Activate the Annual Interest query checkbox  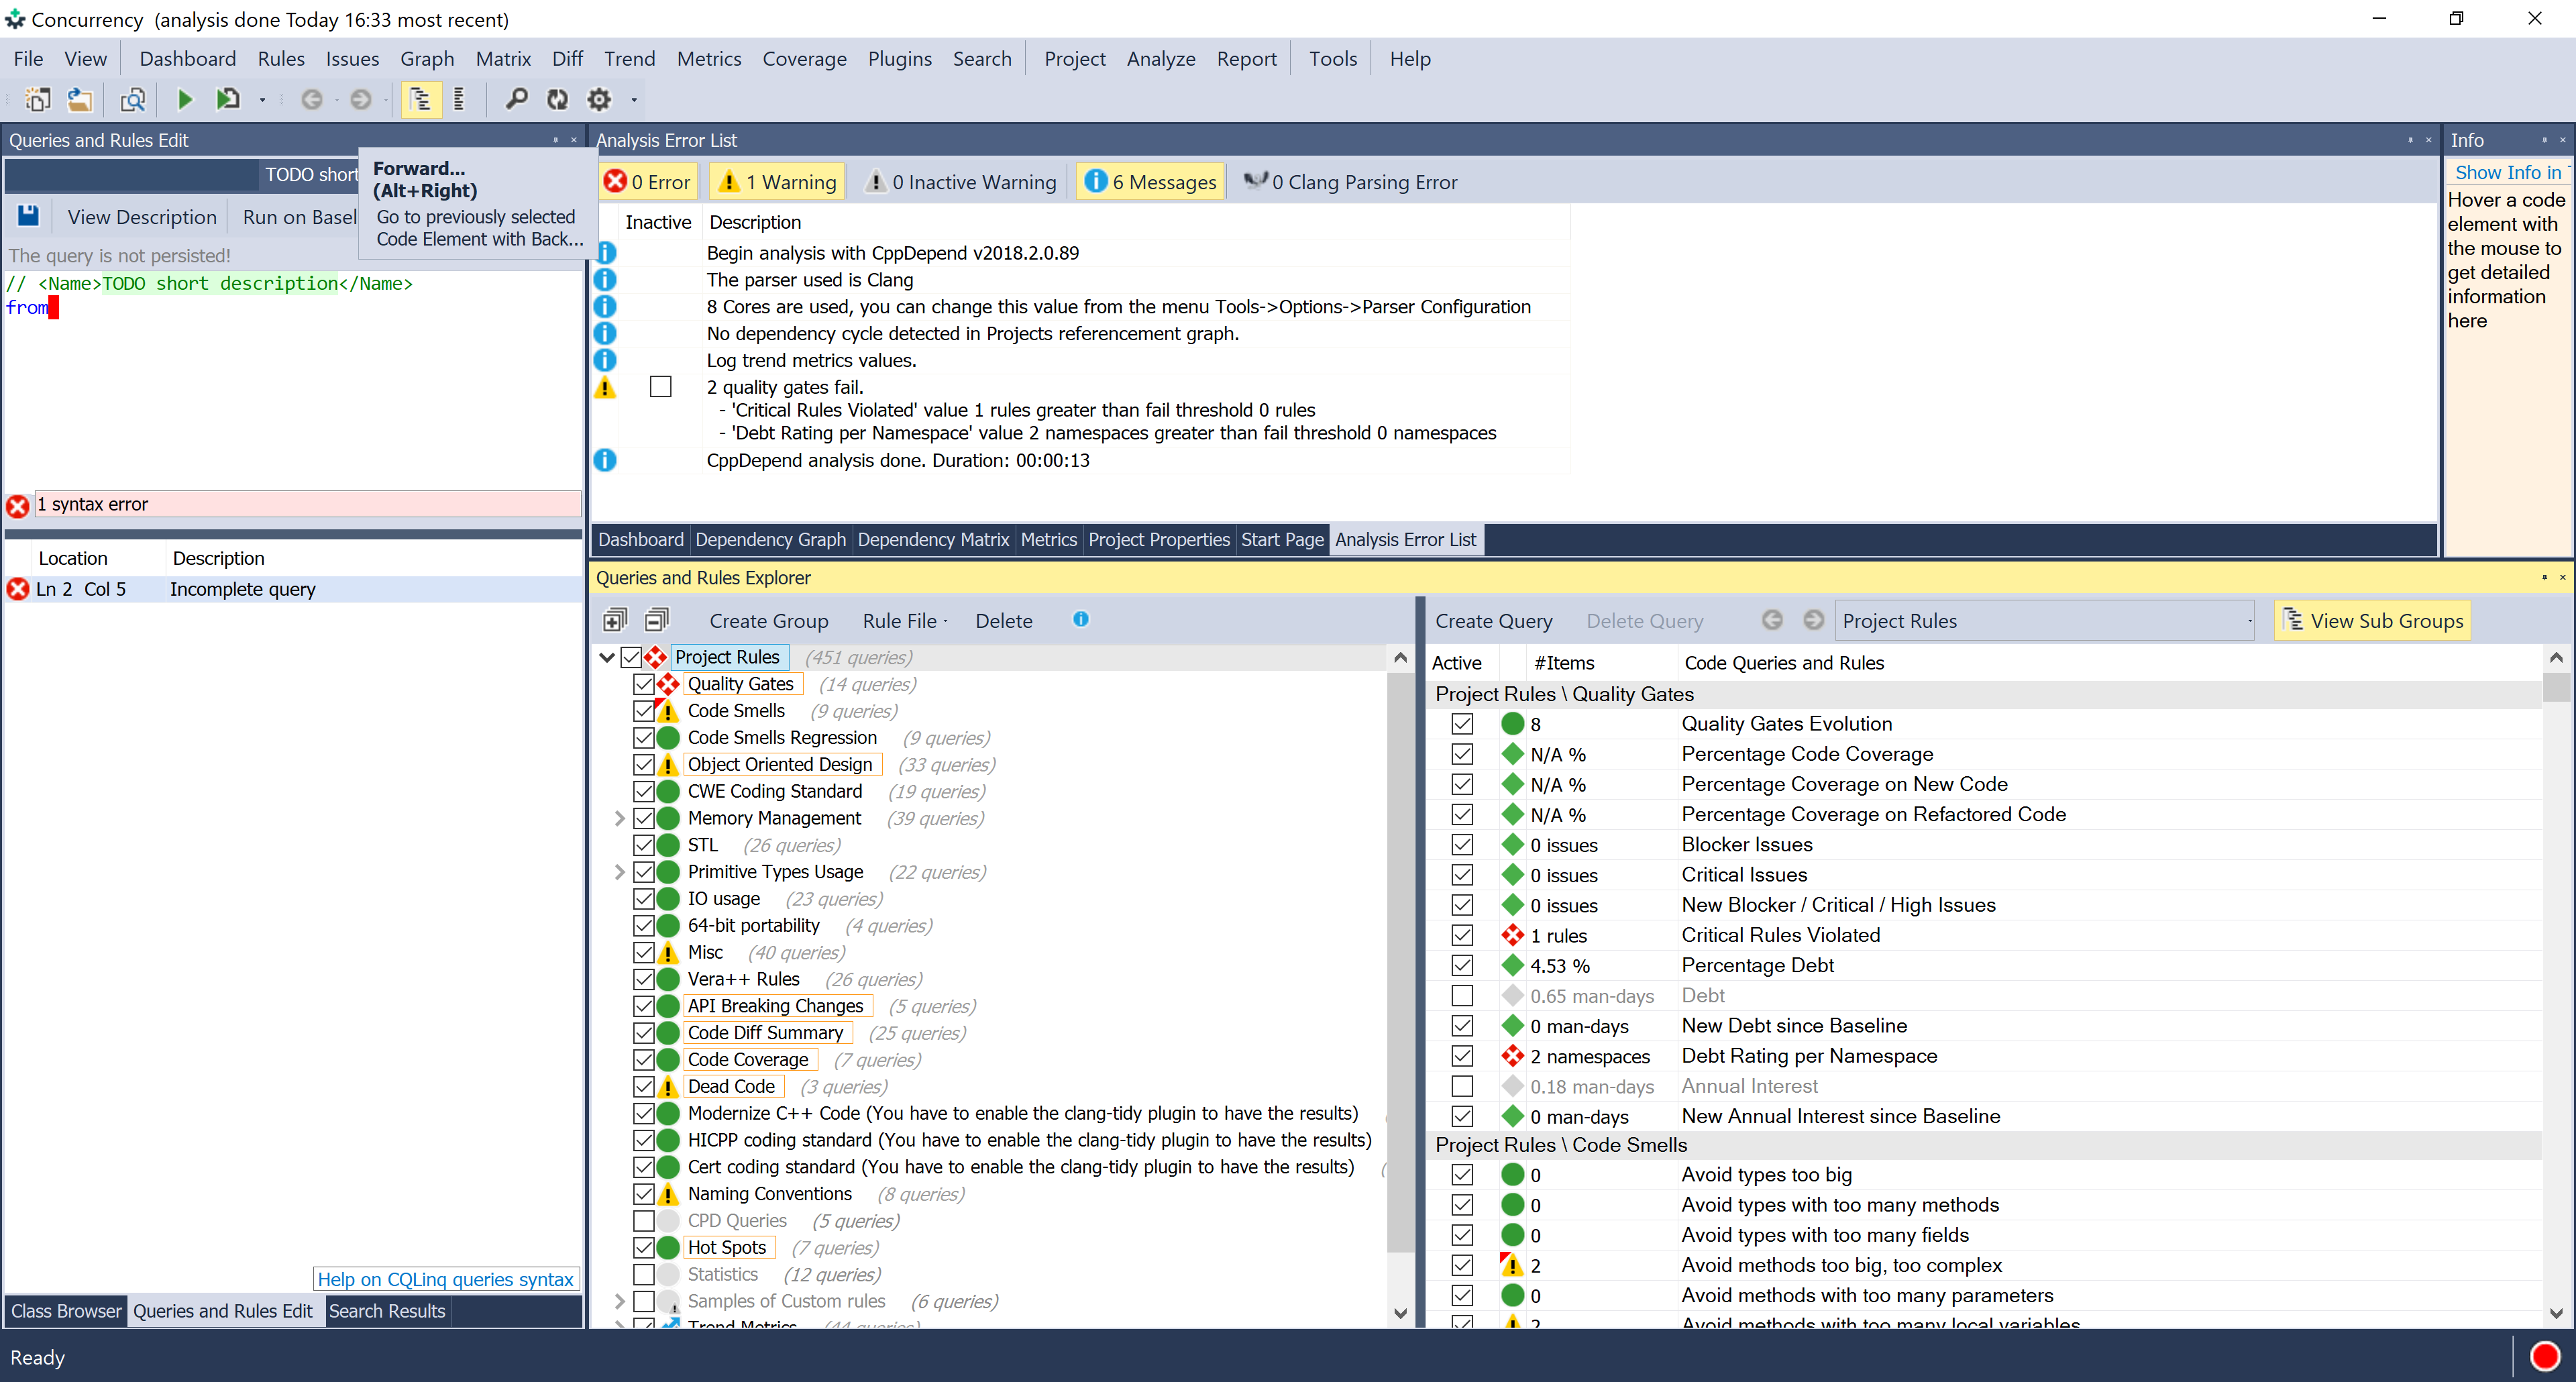(x=1462, y=1086)
